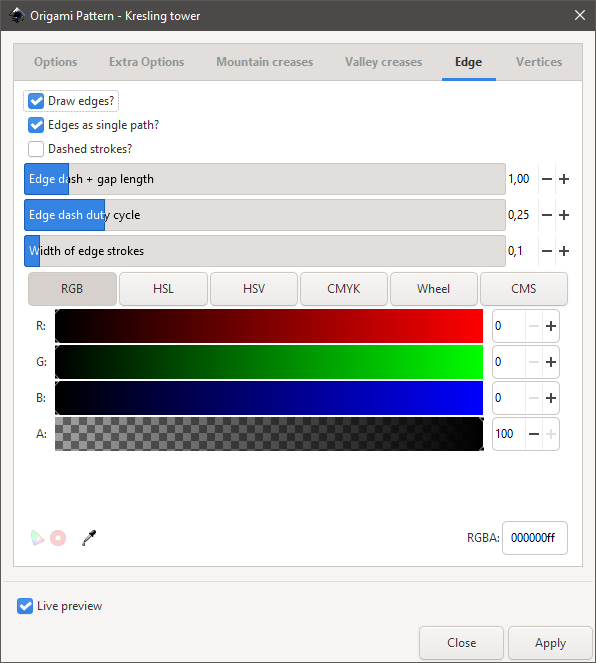Screen dimensions: 596x663
Task: Click the RGBA hex input field
Action: (535, 538)
